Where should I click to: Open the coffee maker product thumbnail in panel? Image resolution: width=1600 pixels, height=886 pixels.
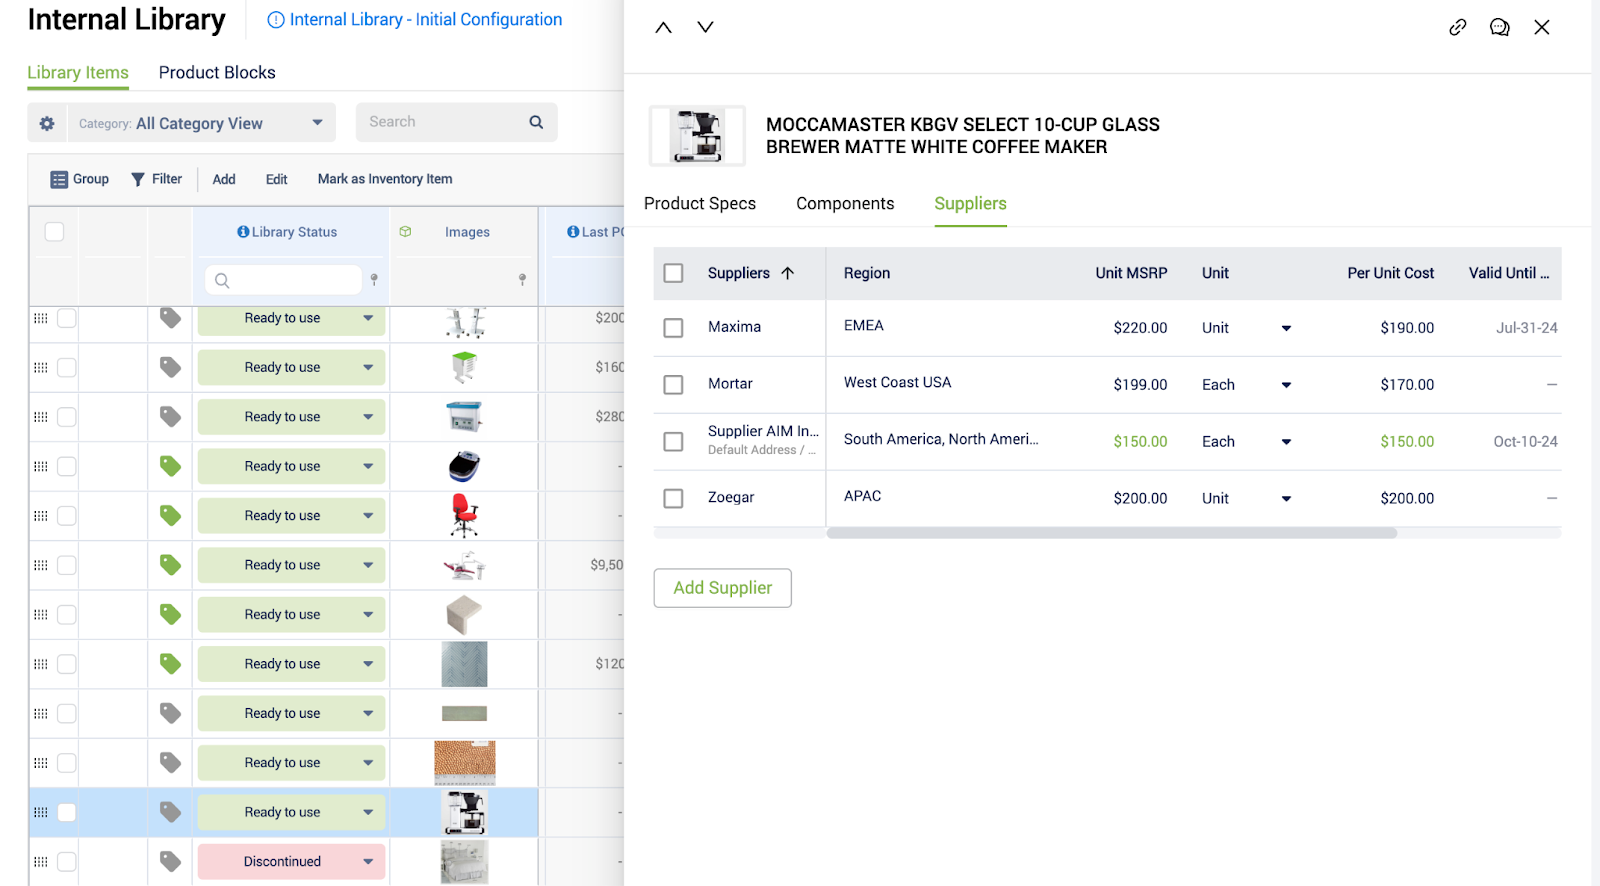[x=697, y=136]
